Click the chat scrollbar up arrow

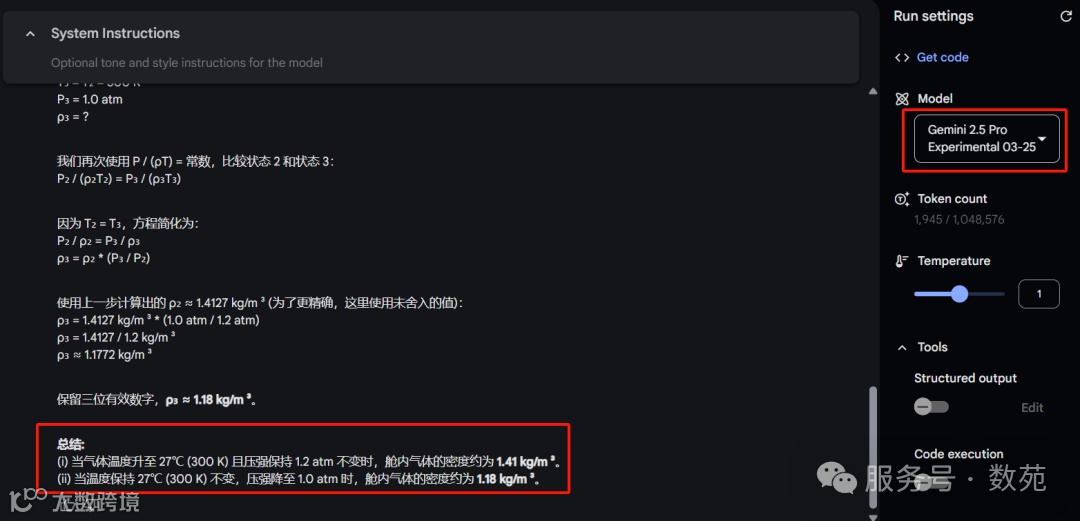[873, 91]
